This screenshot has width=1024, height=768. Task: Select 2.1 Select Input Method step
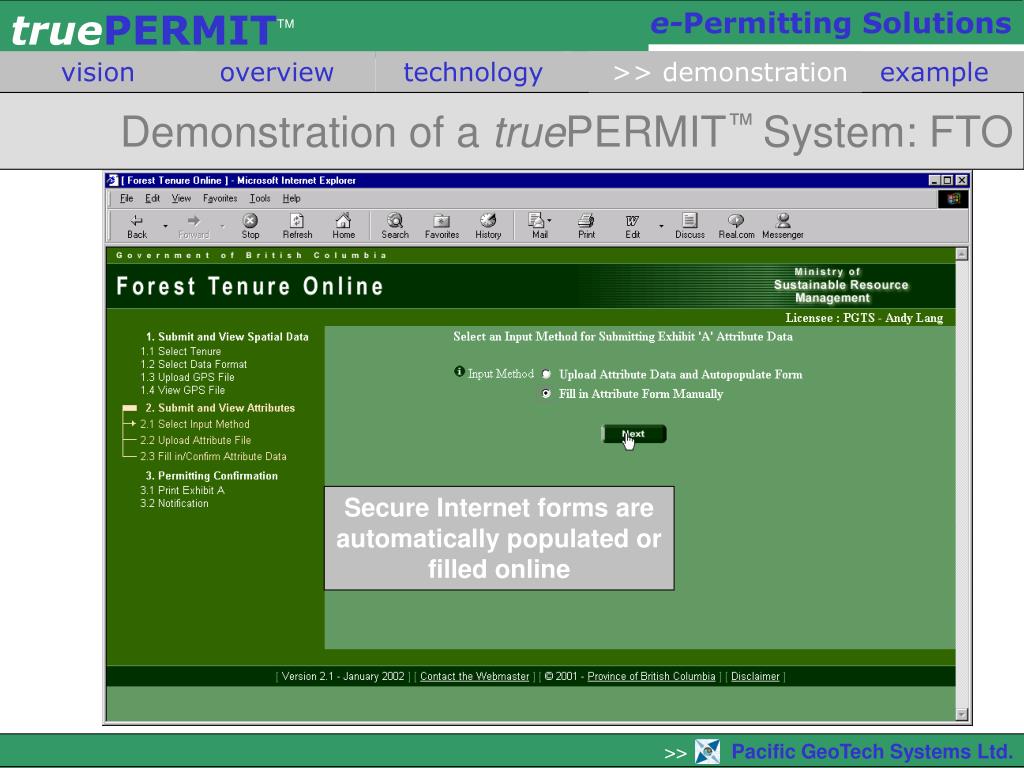[x=195, y=424]
